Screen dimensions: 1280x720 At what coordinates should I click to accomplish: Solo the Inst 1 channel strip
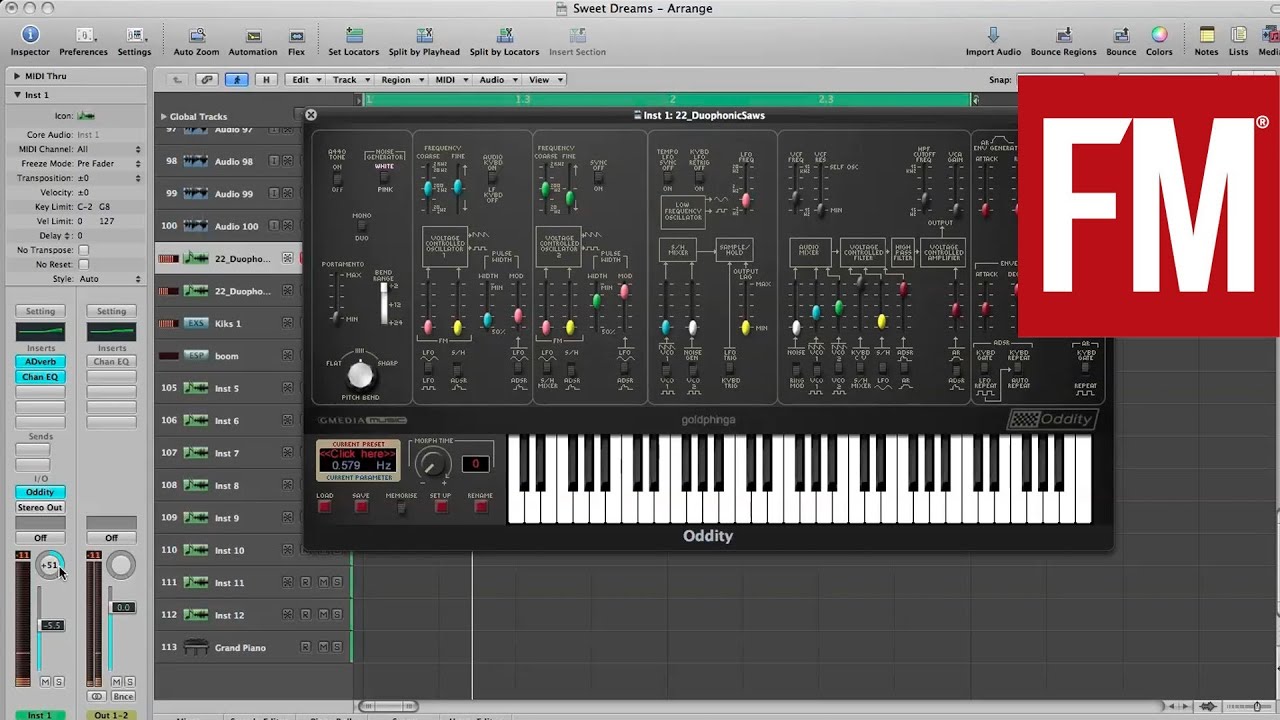pyautogui.click(x=59, y=682)
